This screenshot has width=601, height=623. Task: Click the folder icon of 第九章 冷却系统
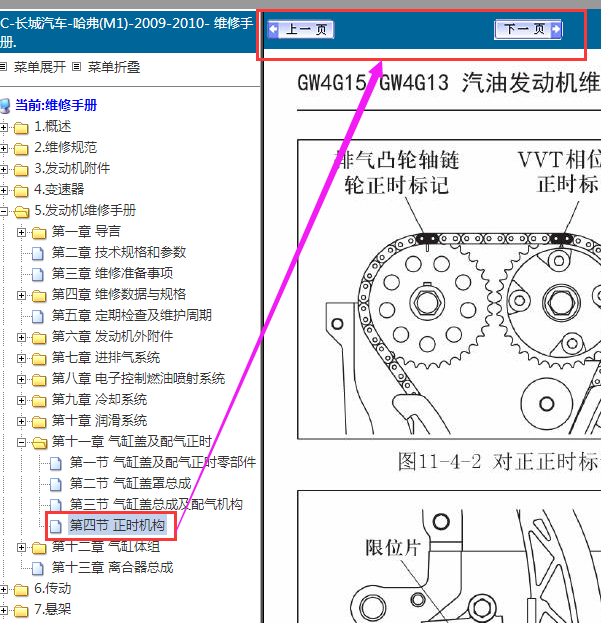tap(39, 401)
